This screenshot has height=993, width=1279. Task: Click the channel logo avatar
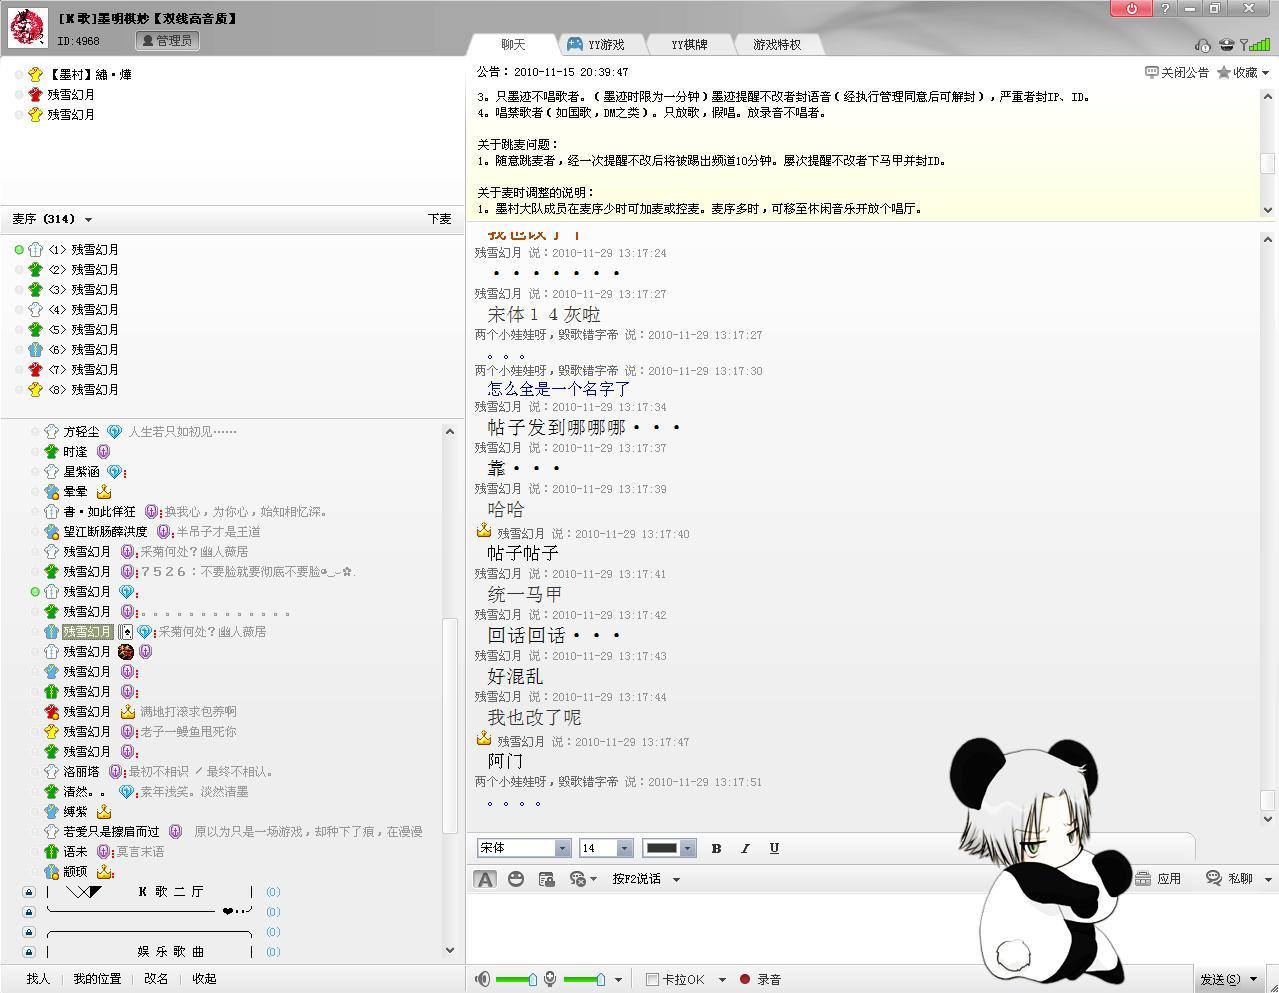point(27,28)
